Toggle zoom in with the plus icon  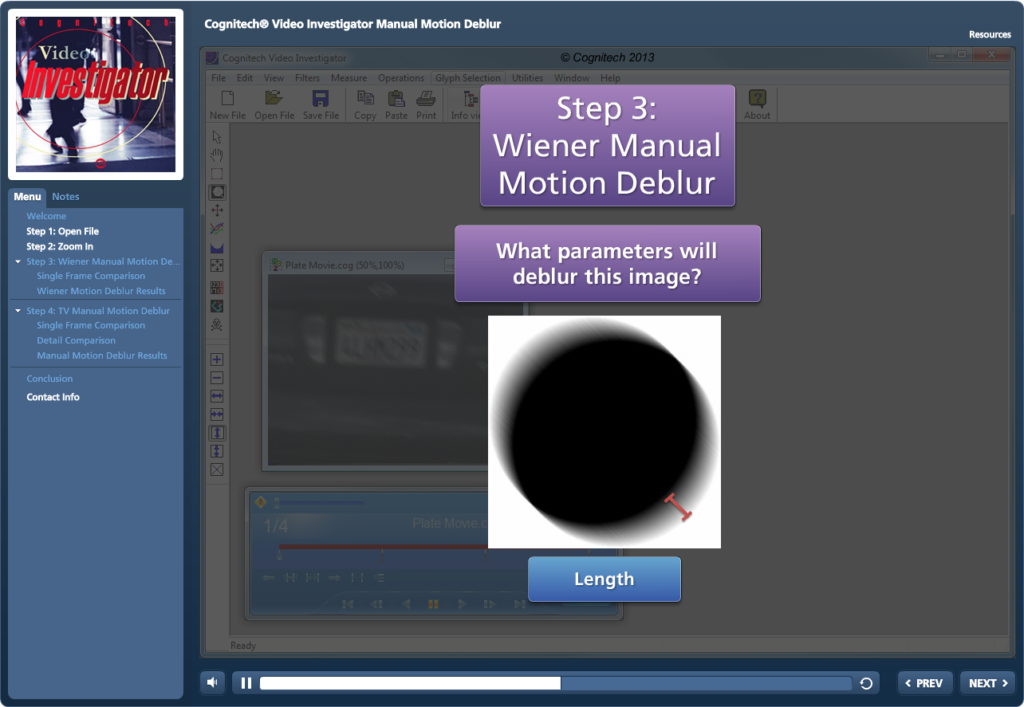click(217, 358)
